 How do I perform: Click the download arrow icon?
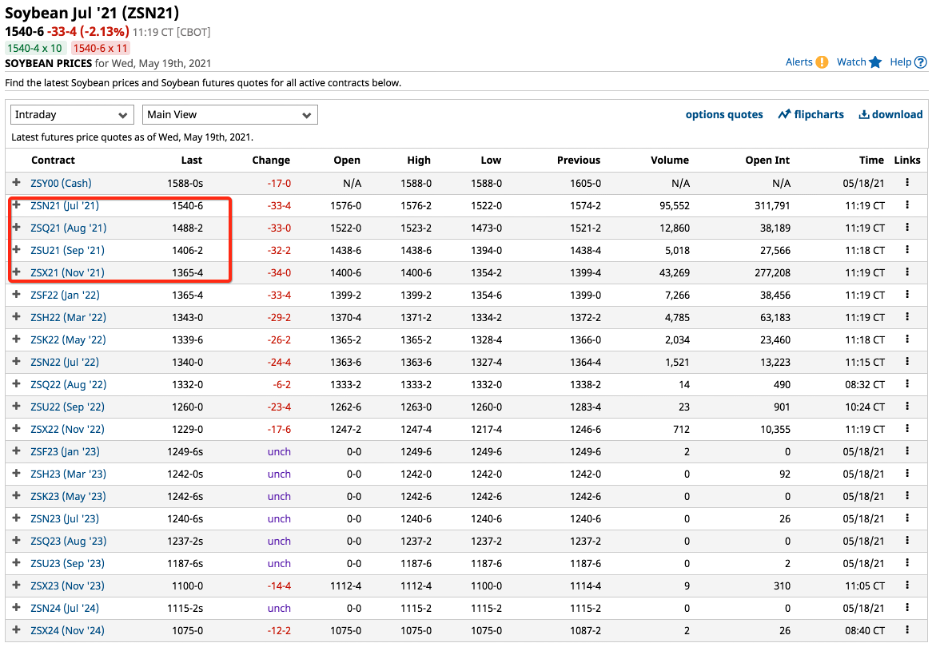[x=863, y=114]
